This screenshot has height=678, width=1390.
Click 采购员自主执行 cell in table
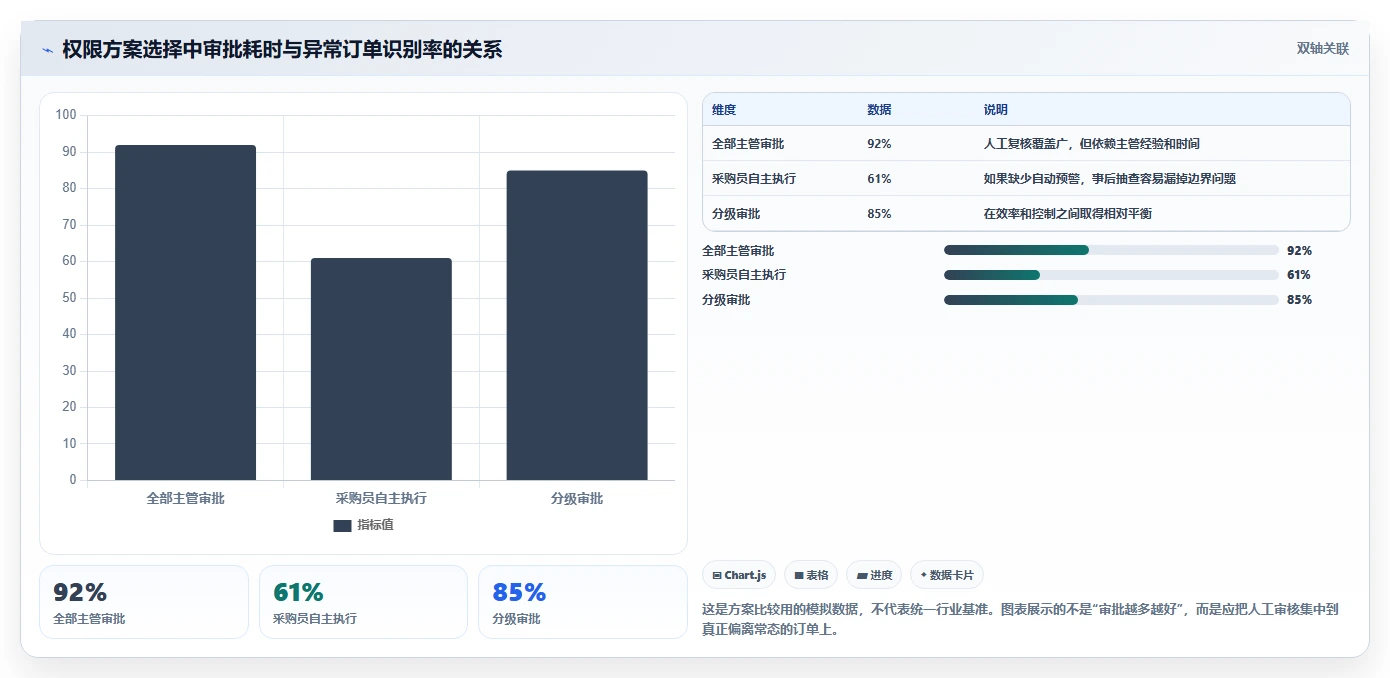tap(754, 179)
